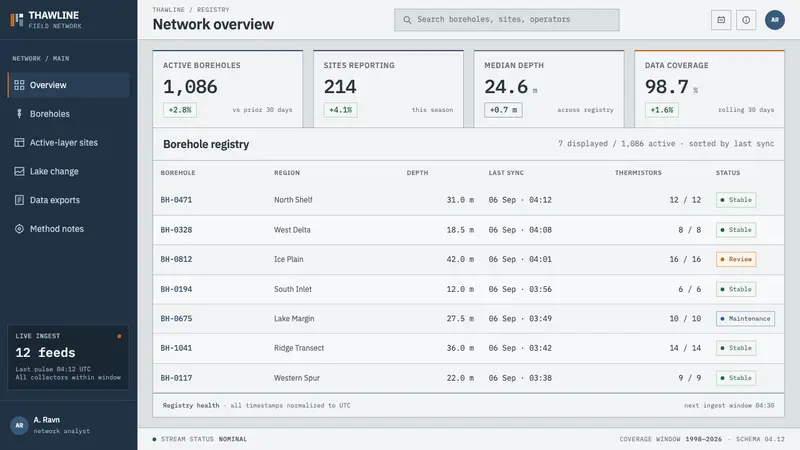This screenshot has height=450, width=800.
Task: Click the A. Ravn user name
Action: (x=46, y=420)
